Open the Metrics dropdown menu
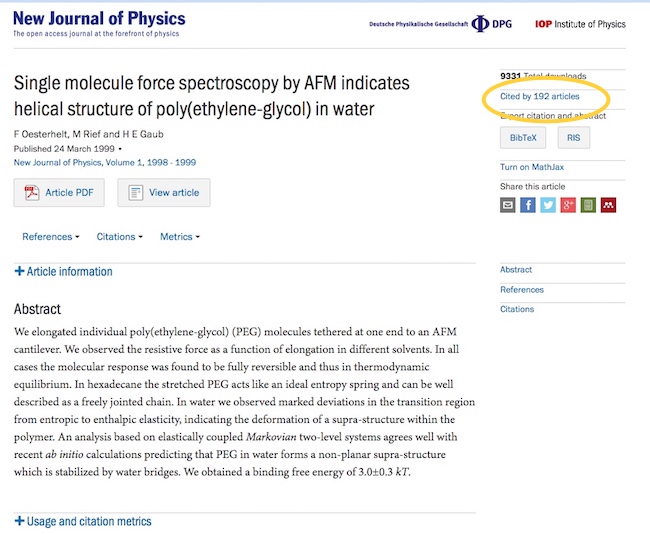The height and width of the screenshot is (534, 650). [x=180, y=237]
